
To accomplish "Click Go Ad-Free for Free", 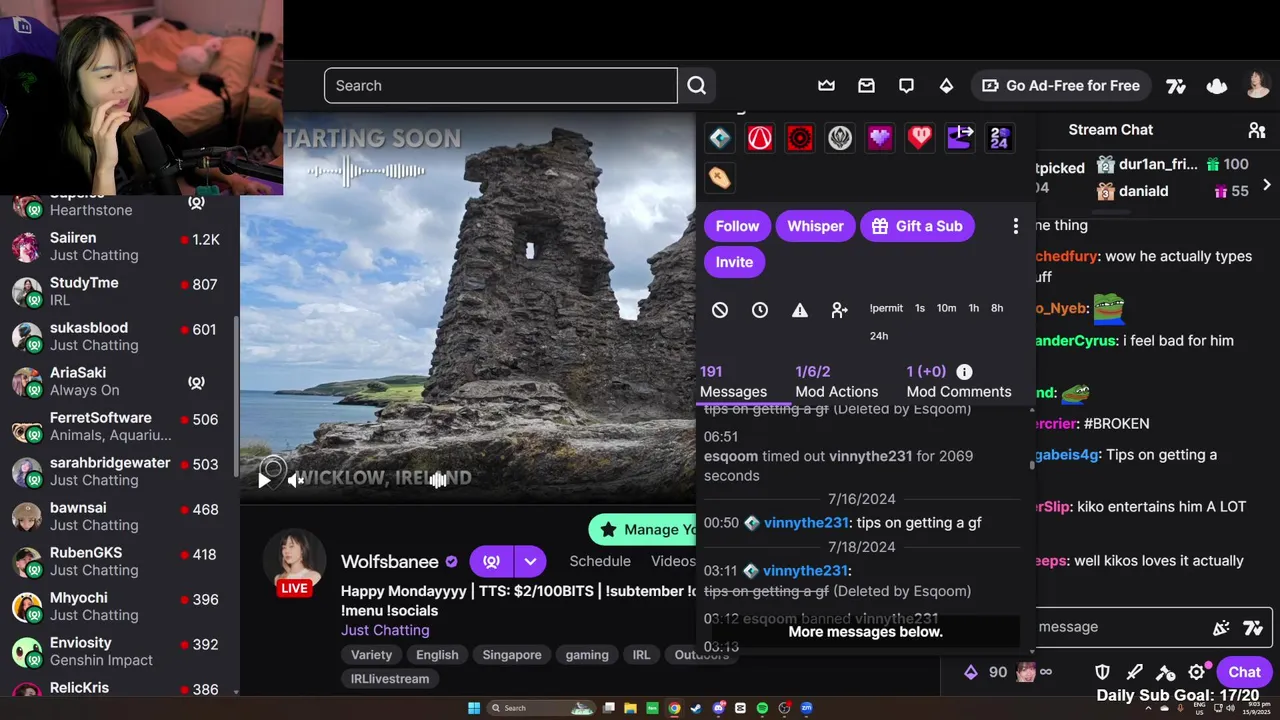I will coord(1061,86).
